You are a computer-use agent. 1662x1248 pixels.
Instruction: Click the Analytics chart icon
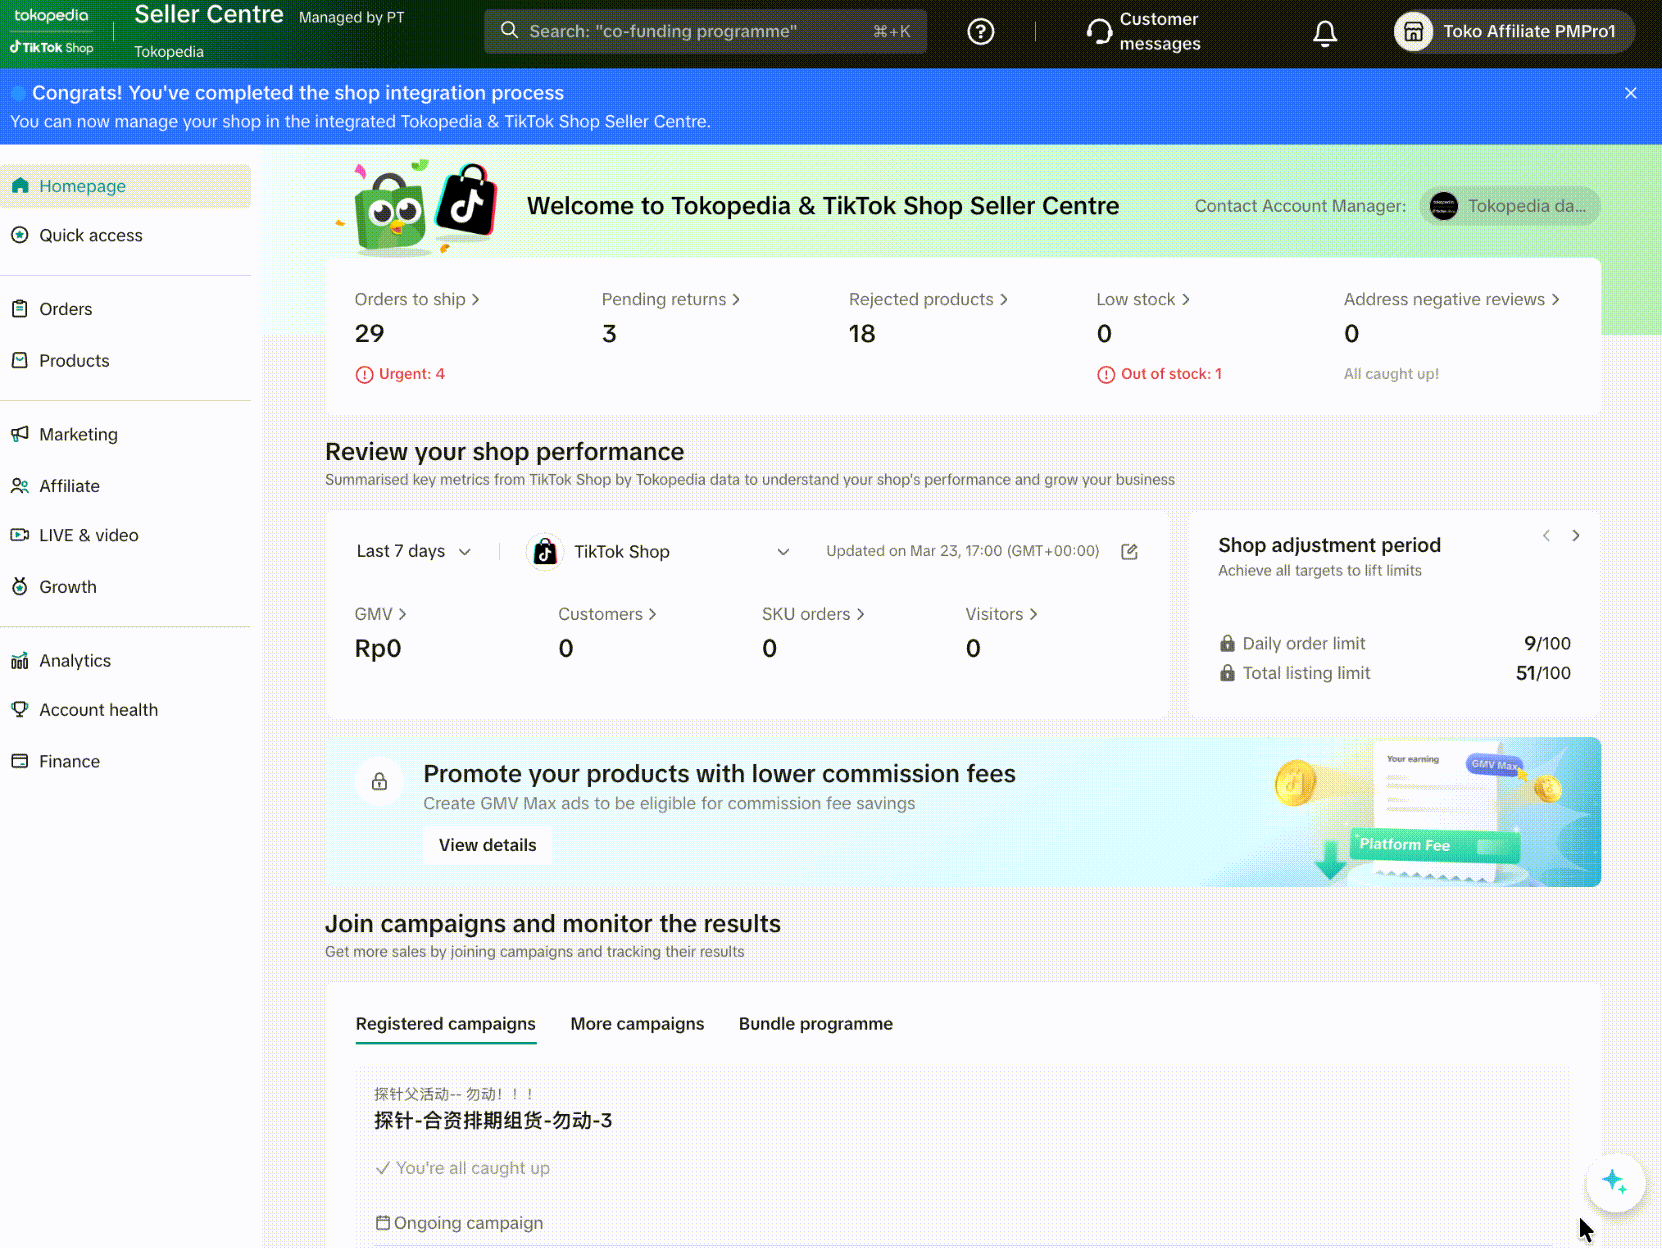click(x=20, y=661)
